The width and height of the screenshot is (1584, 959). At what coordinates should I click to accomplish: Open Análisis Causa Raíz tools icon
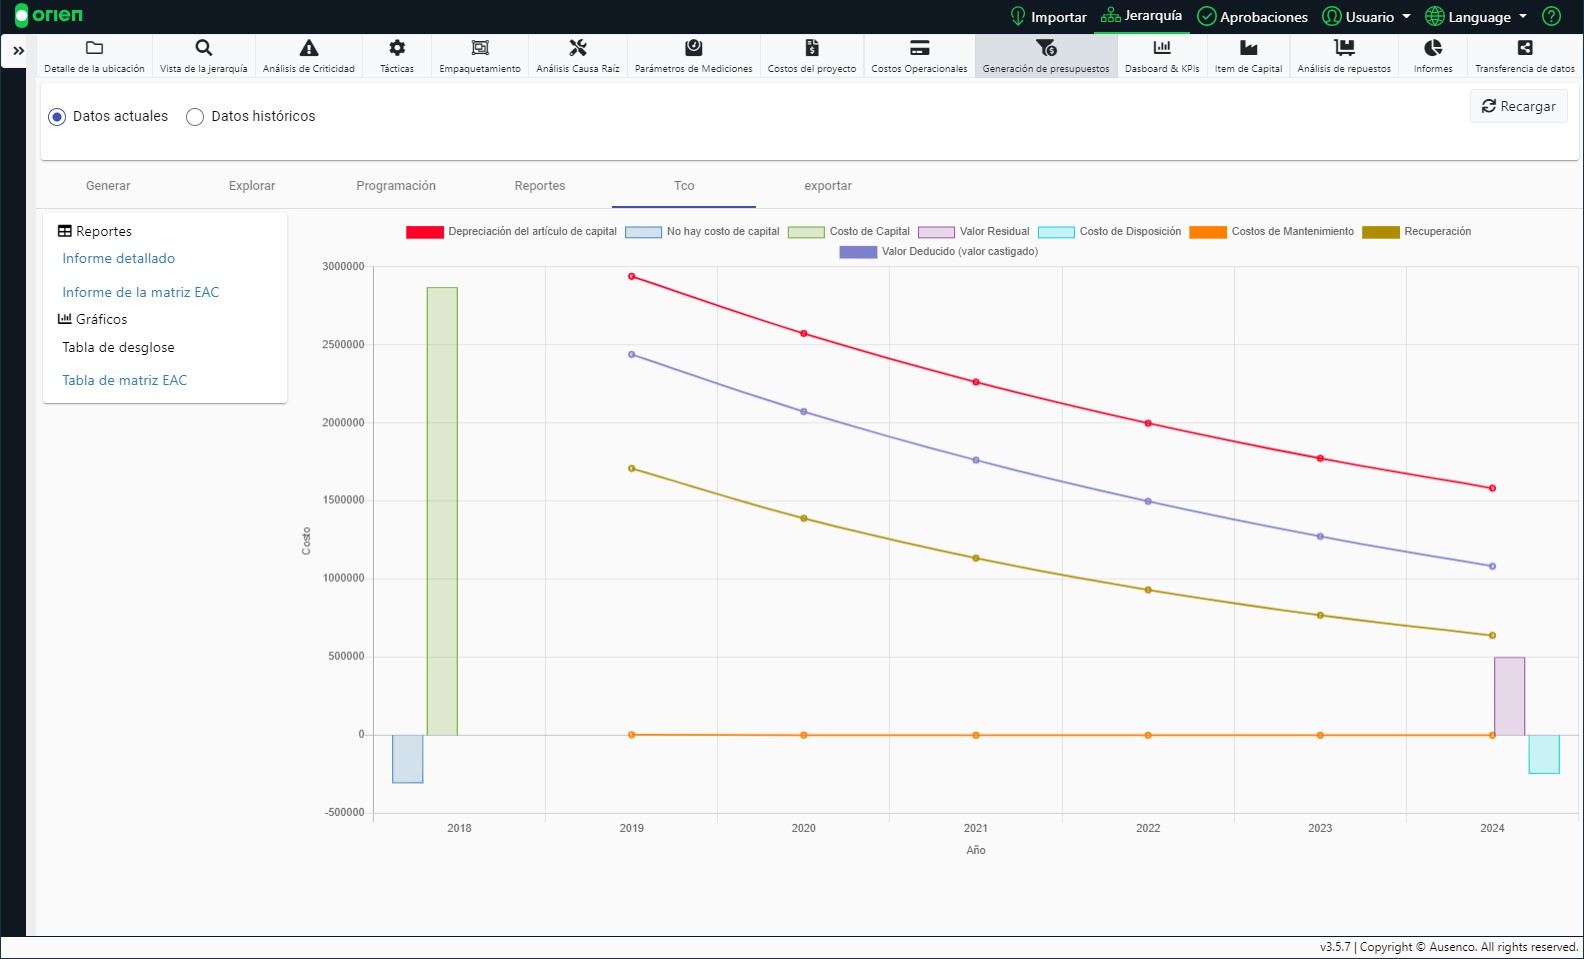578,48
